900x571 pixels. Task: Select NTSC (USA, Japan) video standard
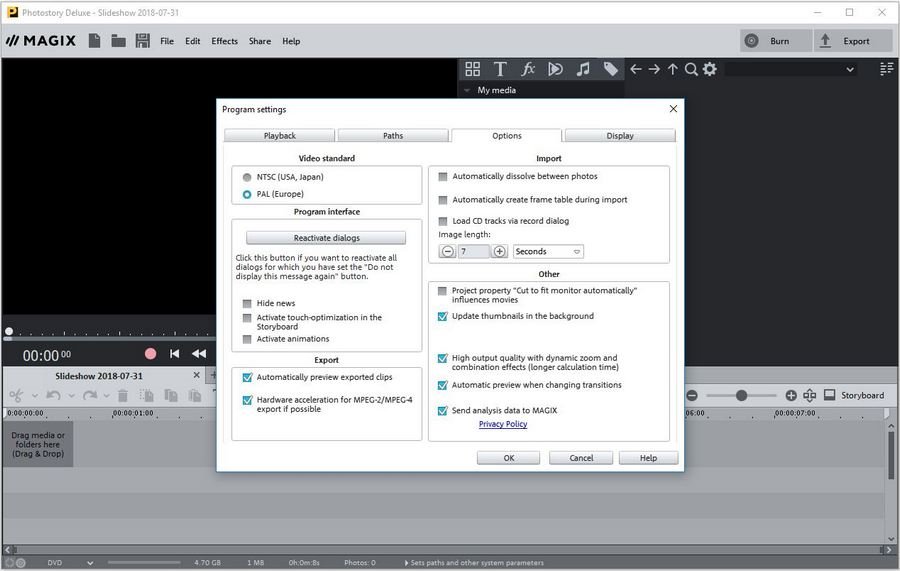[247, 177]
